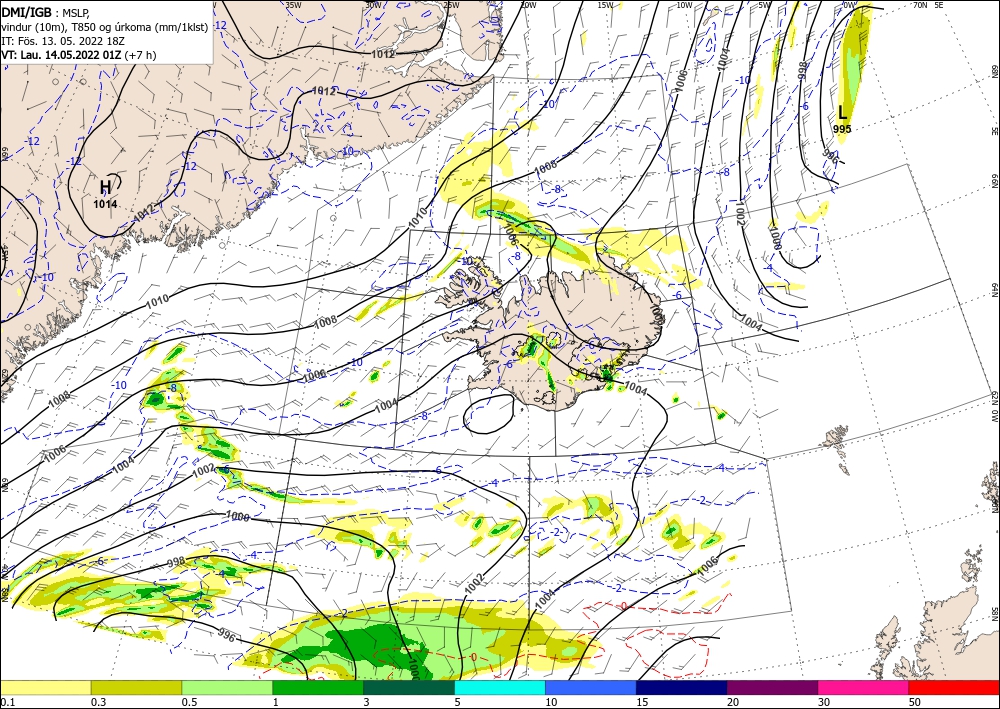This screenshot has width=1000, height=709.
Task: Click the 20 legend scale label
Action: (x=733, y=702)
